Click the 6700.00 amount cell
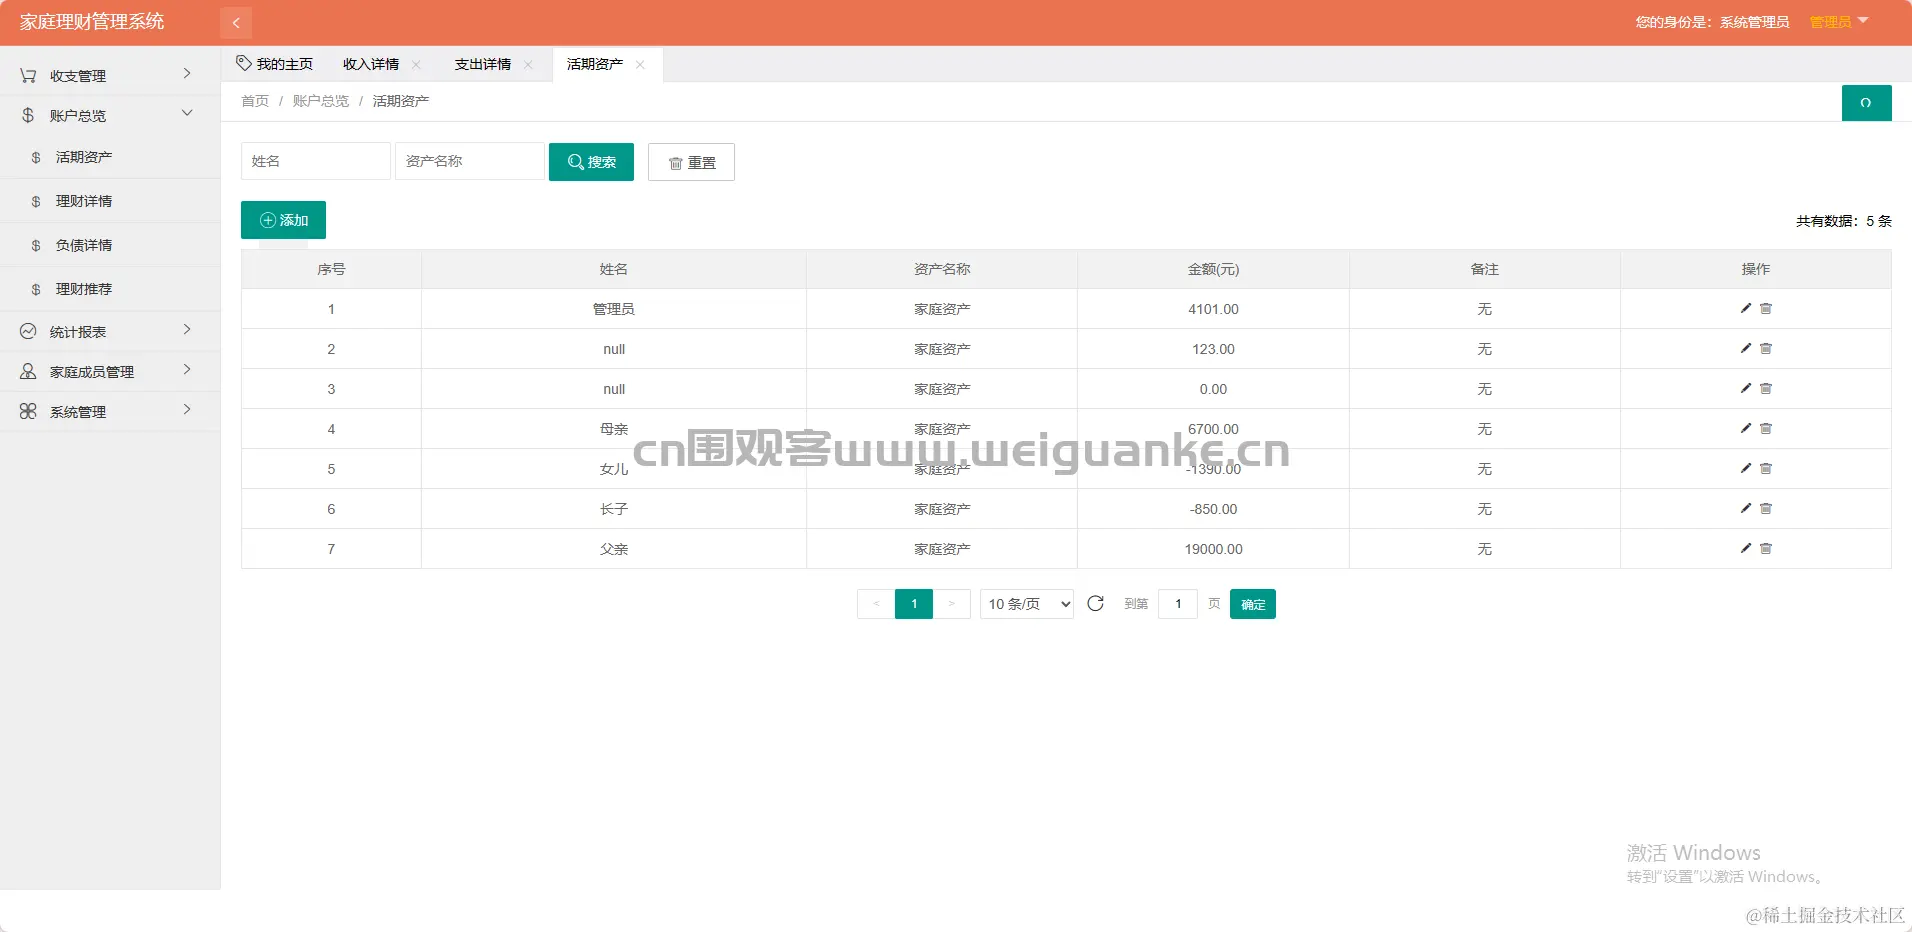 point(1213,429)
